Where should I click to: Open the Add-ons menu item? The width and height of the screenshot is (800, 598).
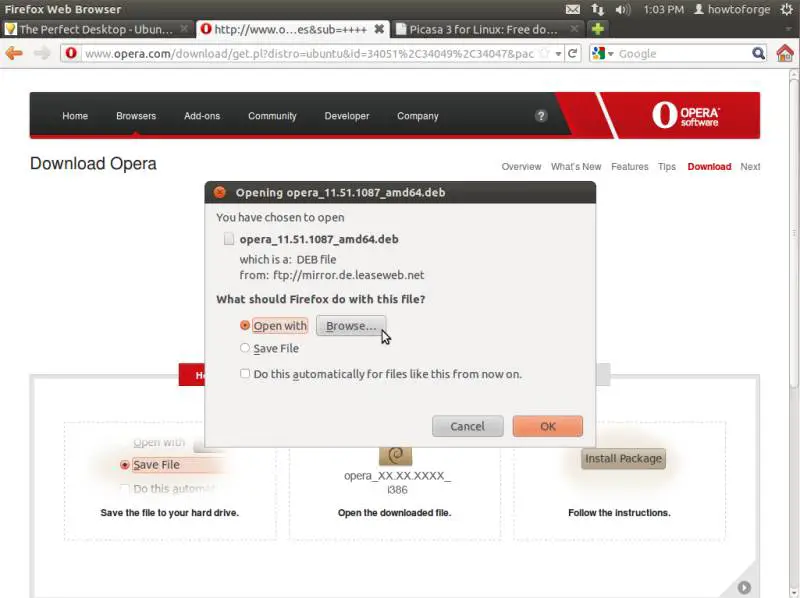202,116
